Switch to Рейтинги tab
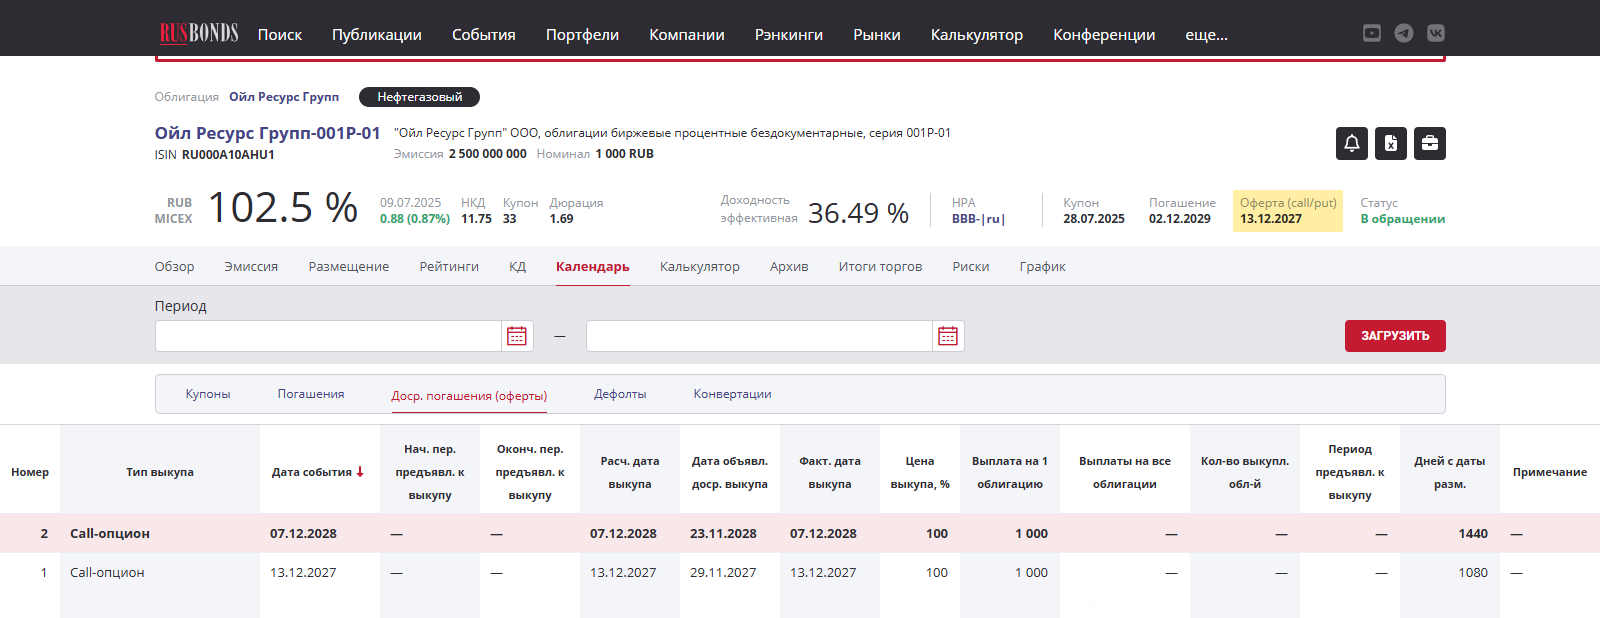 click(x=449, y=267)
